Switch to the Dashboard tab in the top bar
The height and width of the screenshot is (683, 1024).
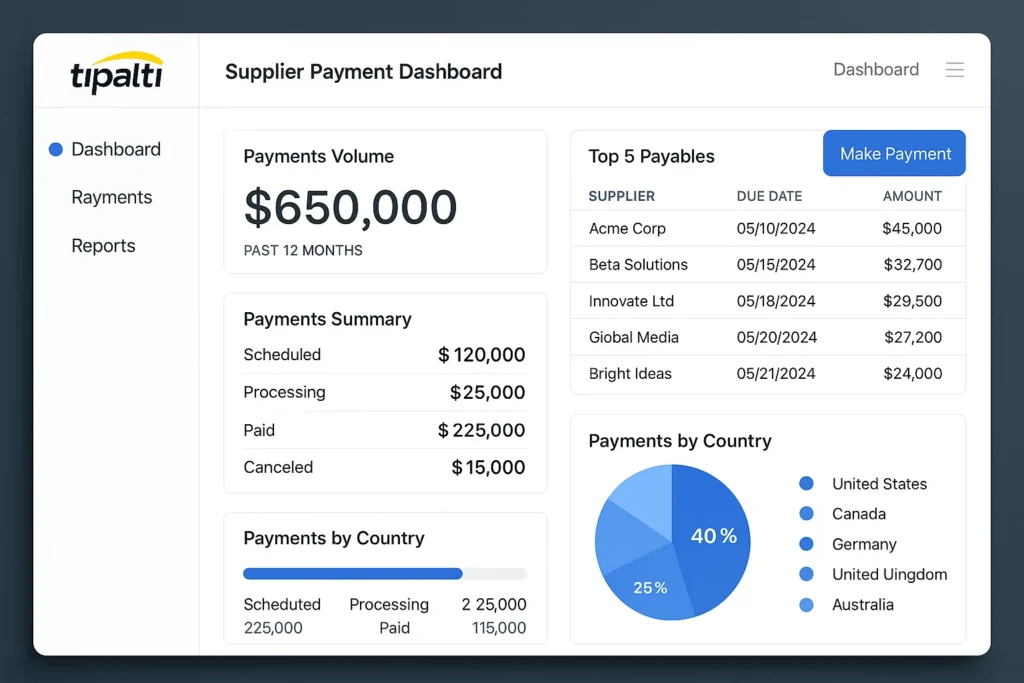(x=875, y=69)
